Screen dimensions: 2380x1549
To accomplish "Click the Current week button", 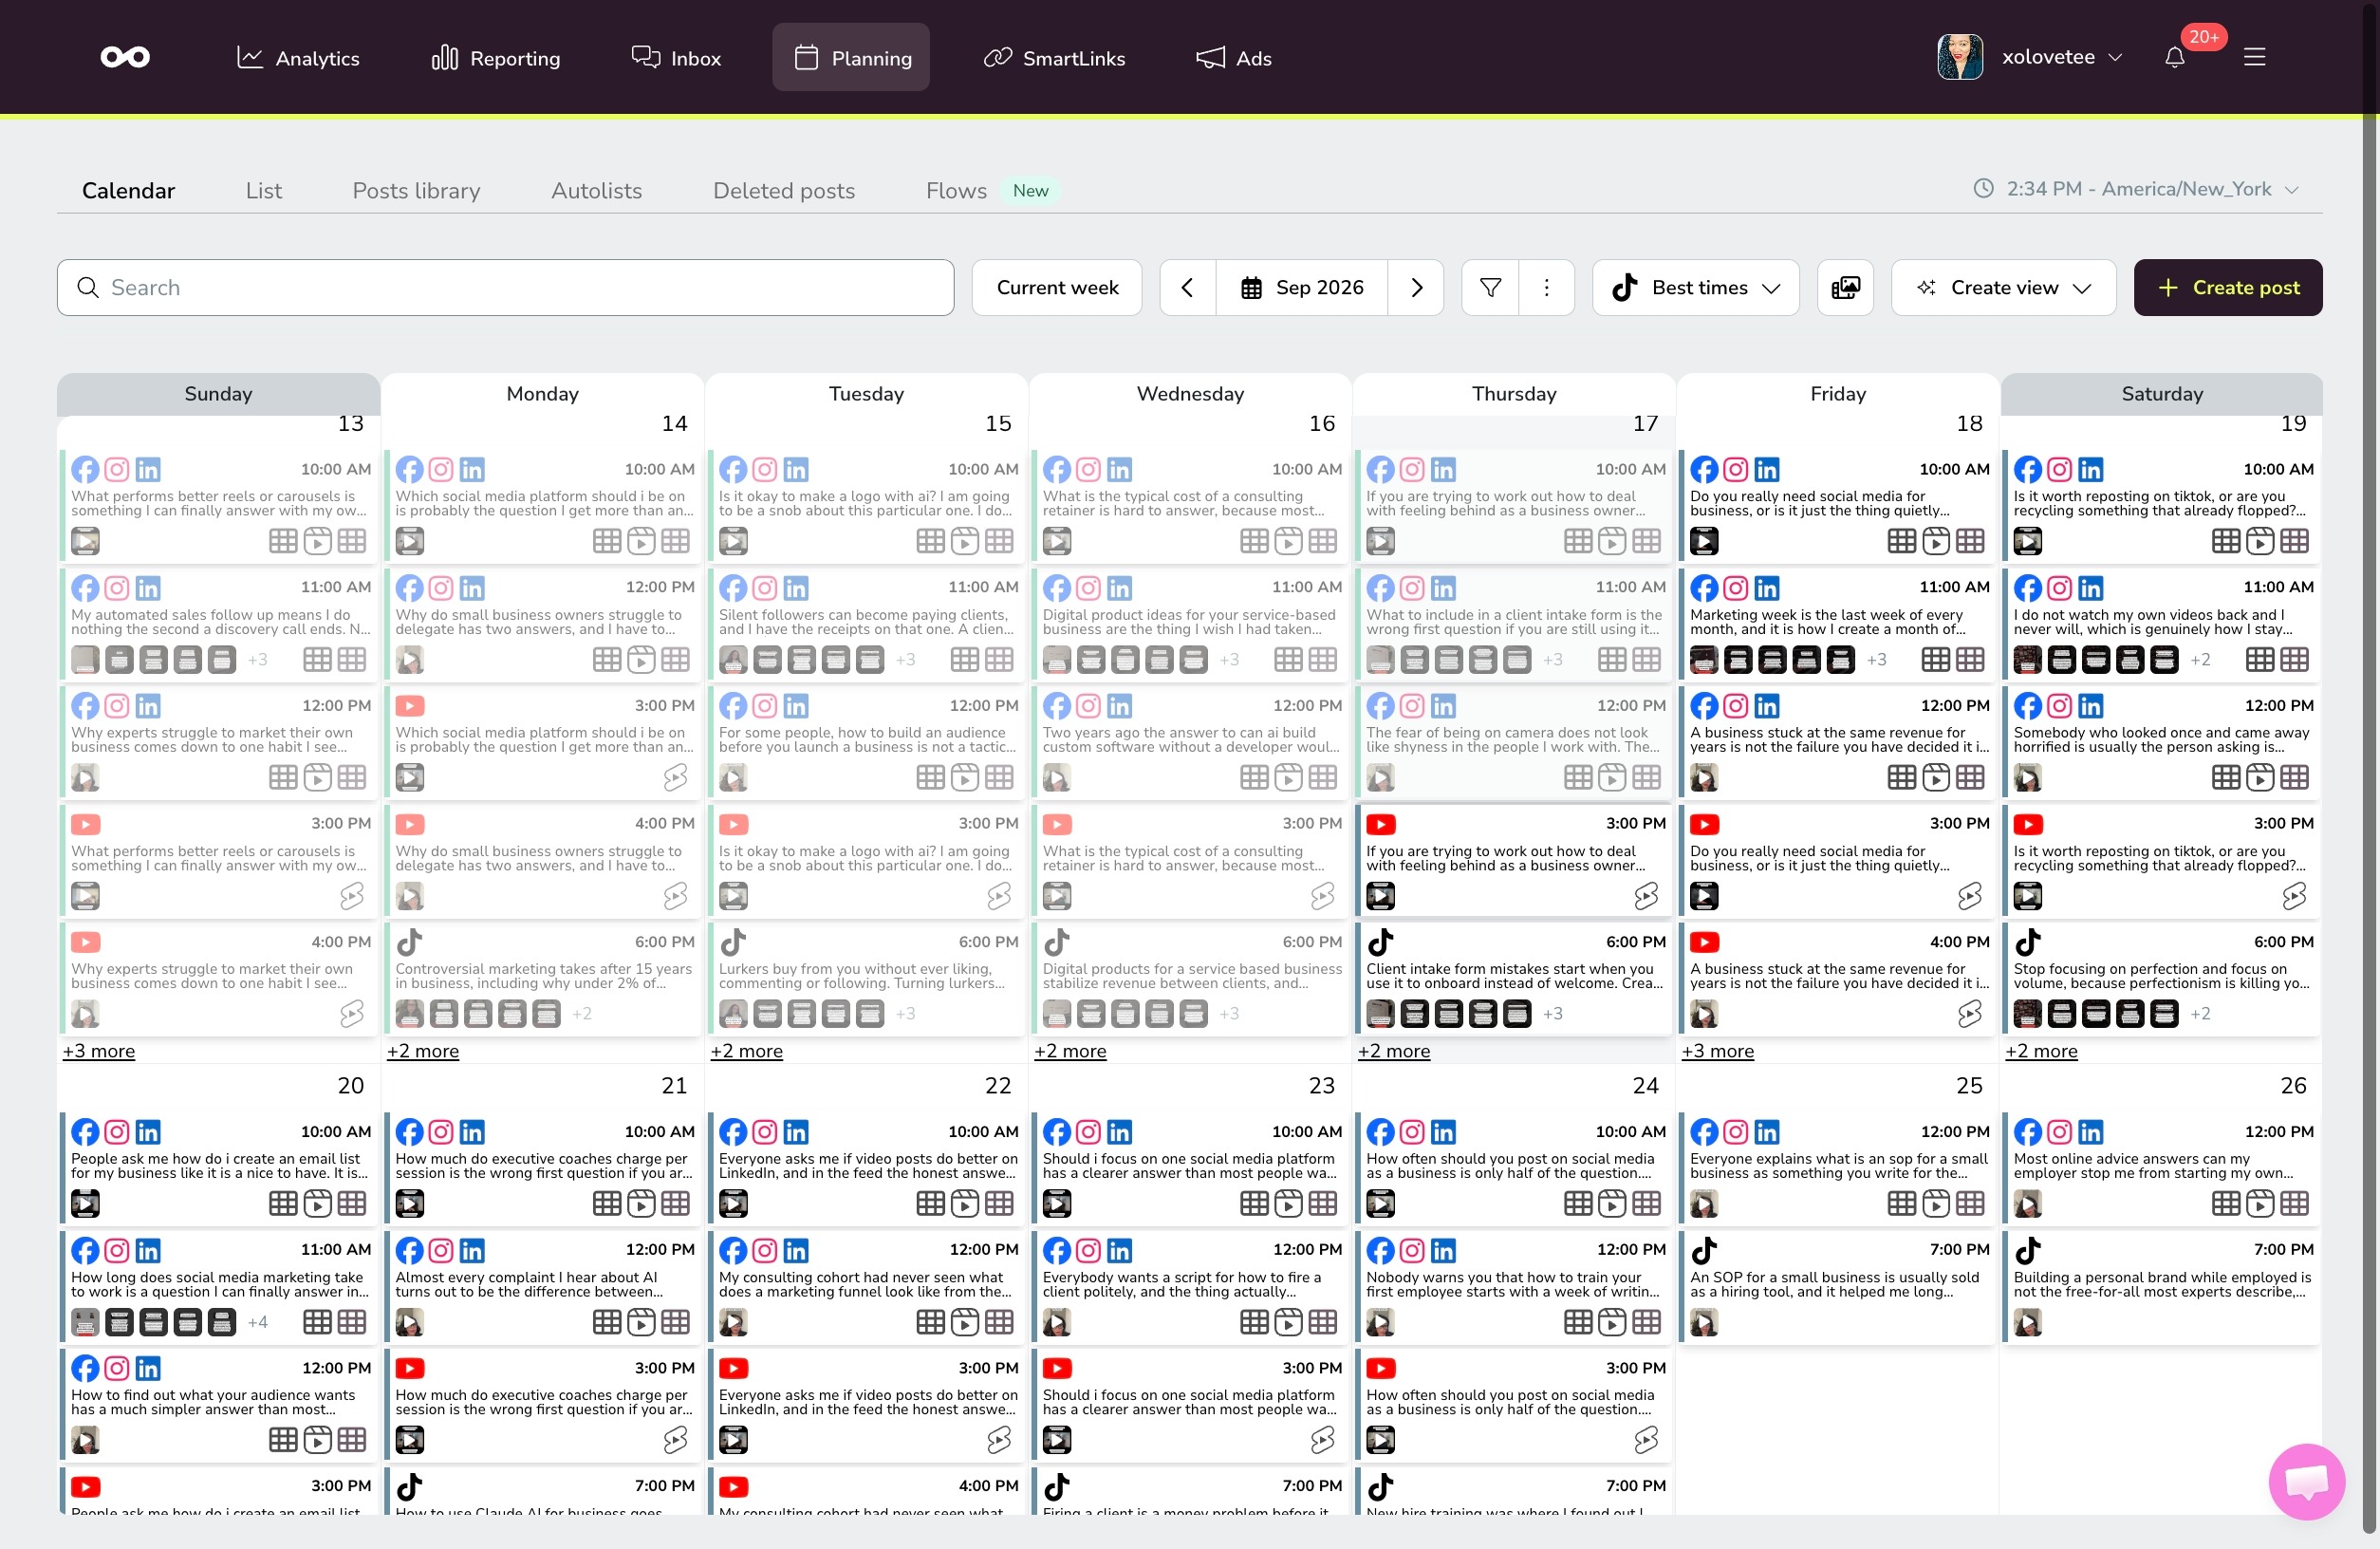I will [1057, 288].
